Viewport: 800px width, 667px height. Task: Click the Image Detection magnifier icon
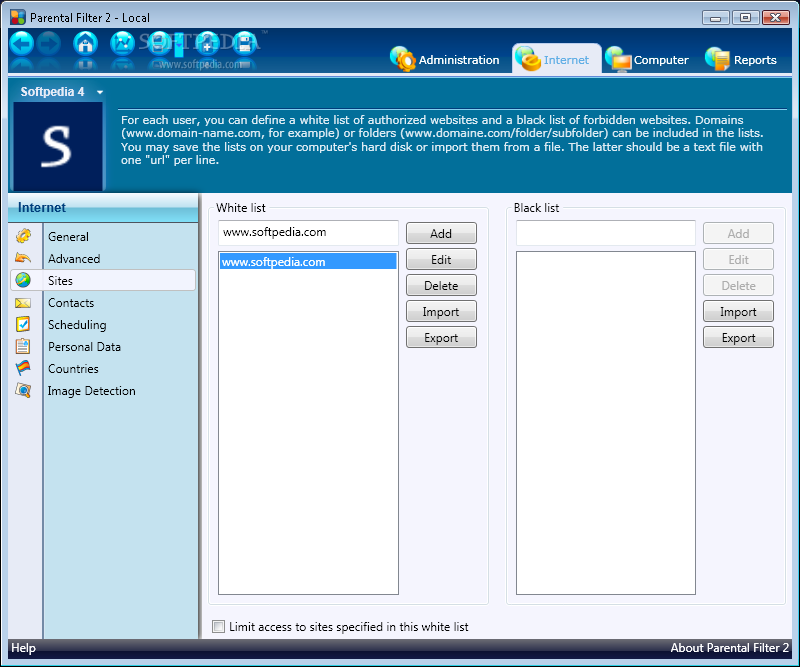(x=23, y=390)
